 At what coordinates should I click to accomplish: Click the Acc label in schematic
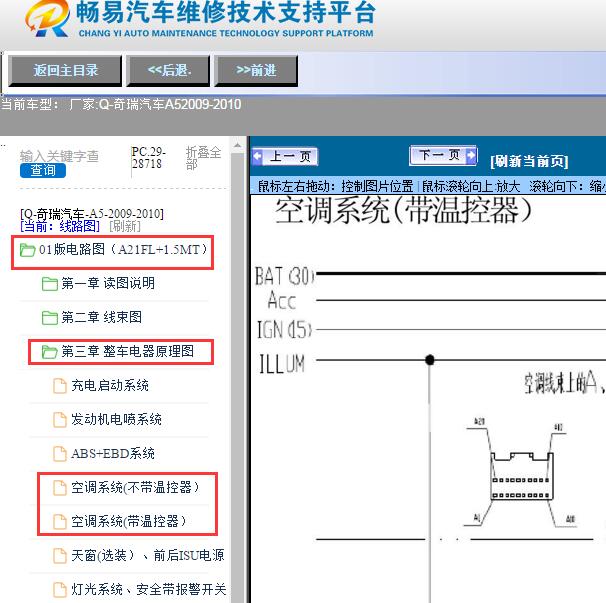tap(282, 300)
